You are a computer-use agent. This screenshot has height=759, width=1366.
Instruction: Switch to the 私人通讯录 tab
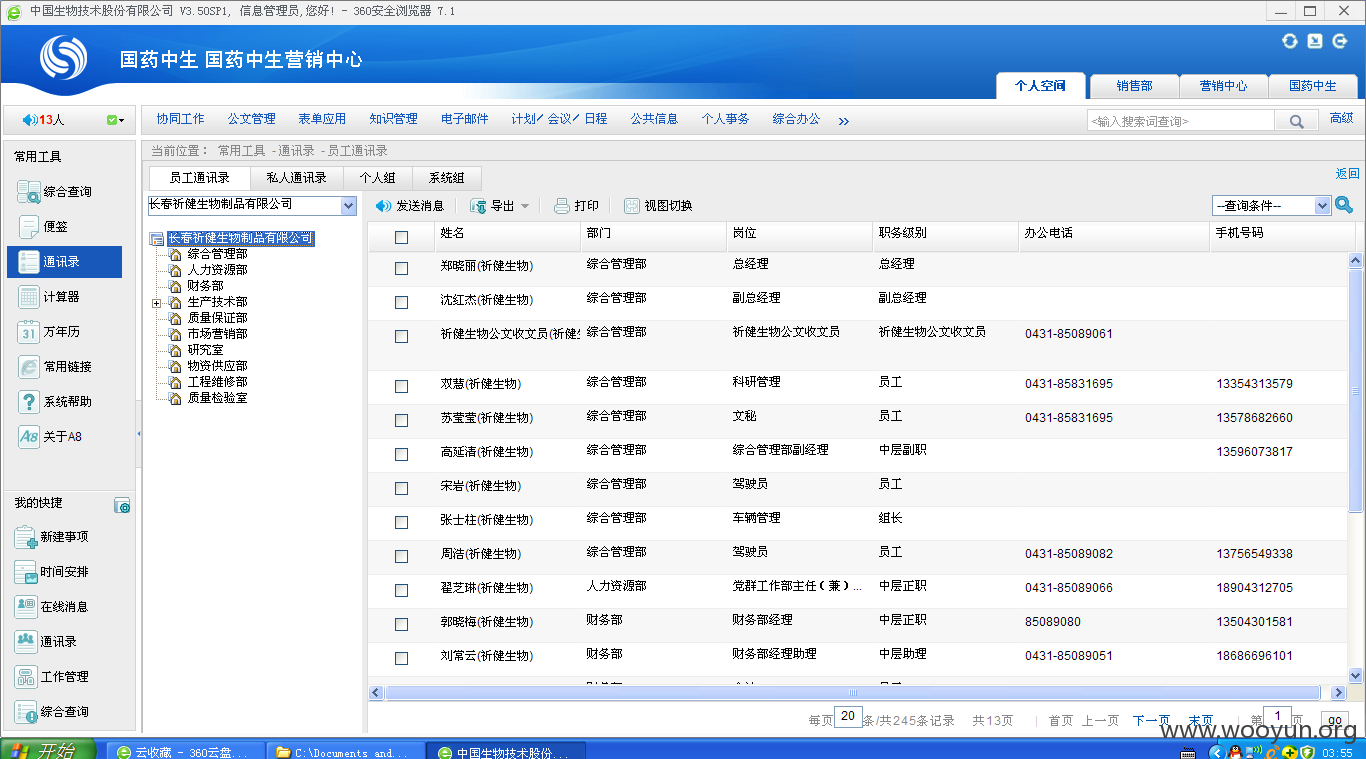[296, 178]
